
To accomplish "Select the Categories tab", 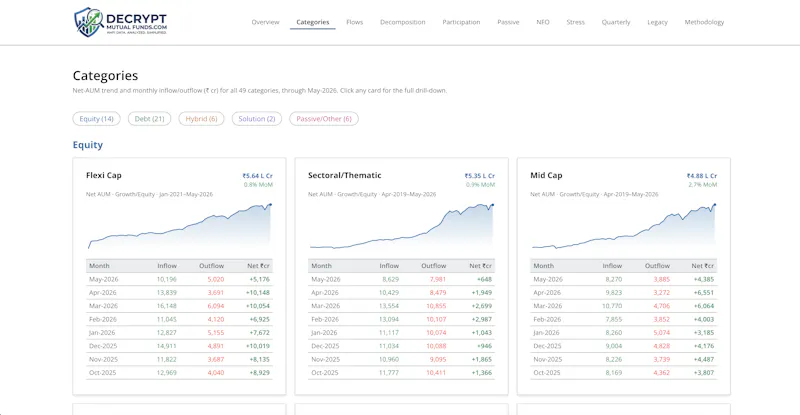I will point(313,22).
